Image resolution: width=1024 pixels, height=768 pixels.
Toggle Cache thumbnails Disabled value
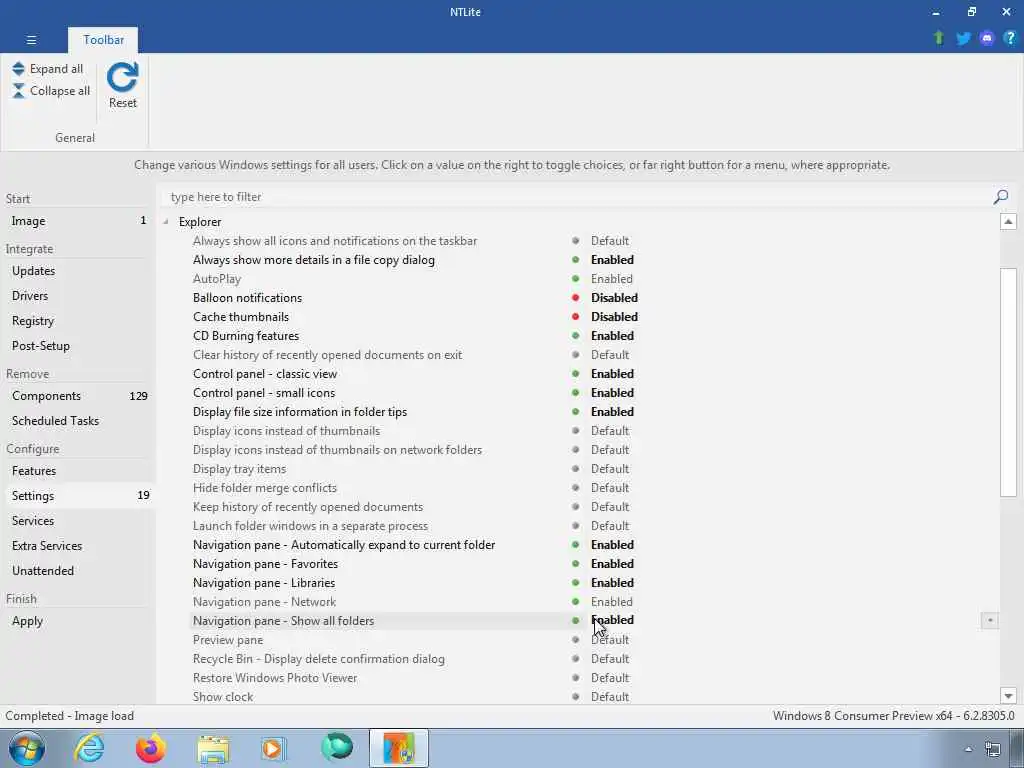point(614,317)
